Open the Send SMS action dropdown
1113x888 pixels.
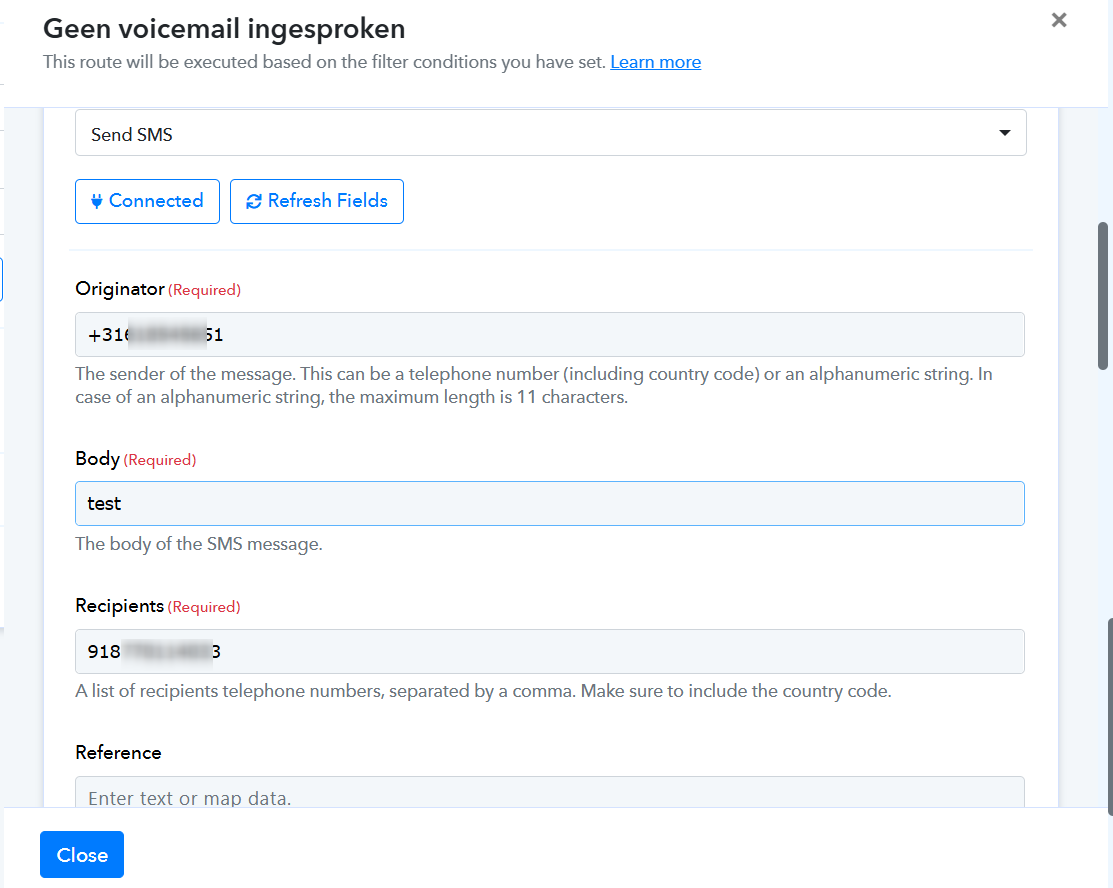point(550,134)
